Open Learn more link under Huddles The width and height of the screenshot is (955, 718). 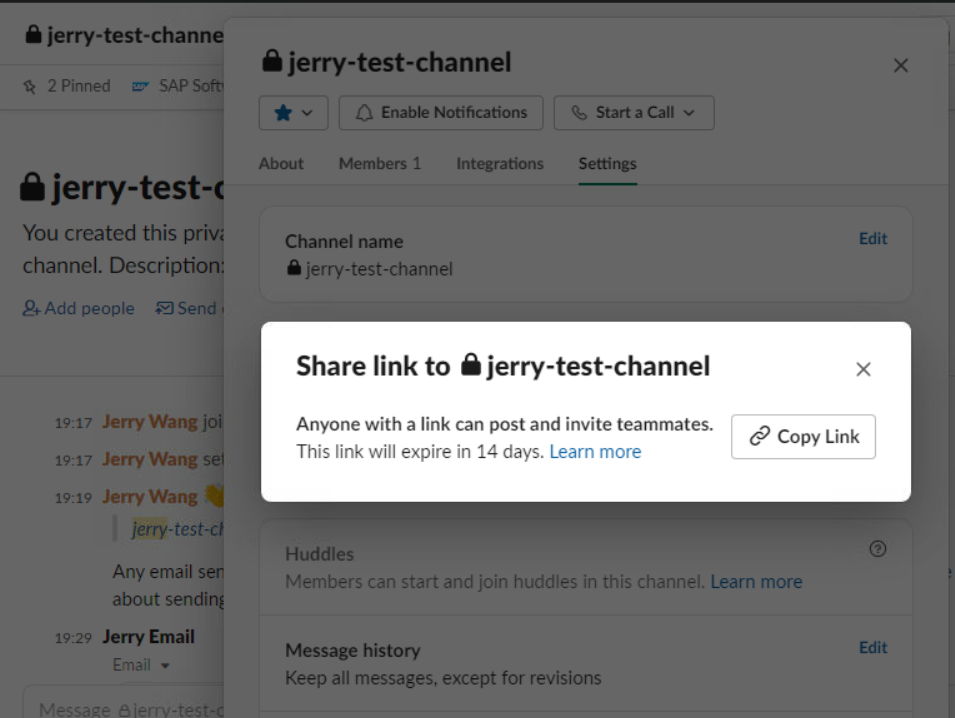click(x=756, y=582)
